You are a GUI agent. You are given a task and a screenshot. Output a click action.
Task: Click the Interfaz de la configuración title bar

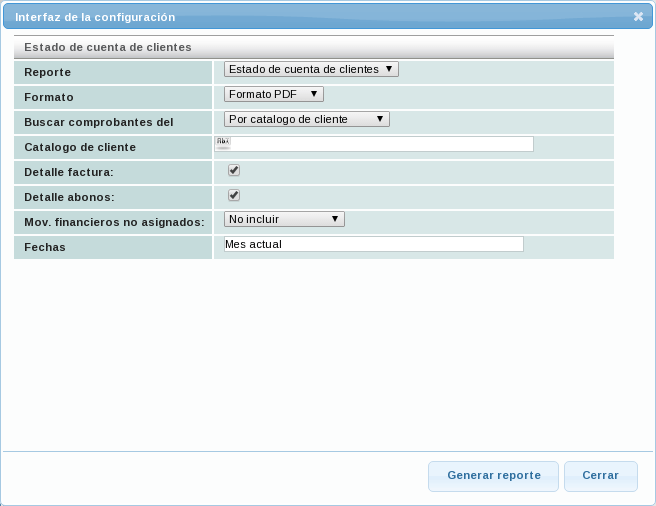(300, 17)
